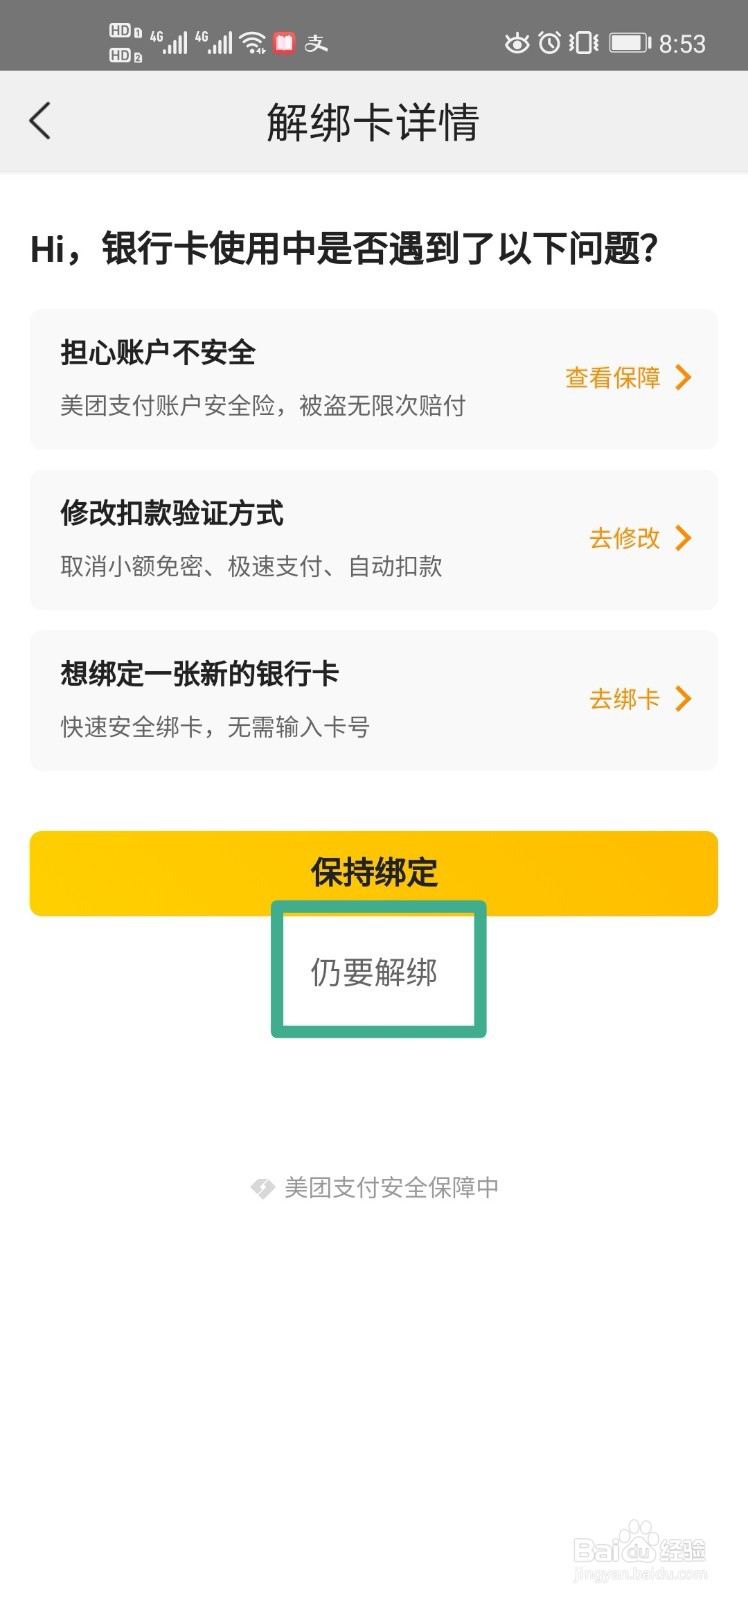Tap the eye comfort status icon
The width and height of the screenshot is (748, 1600).
click(x=517, y=43)
